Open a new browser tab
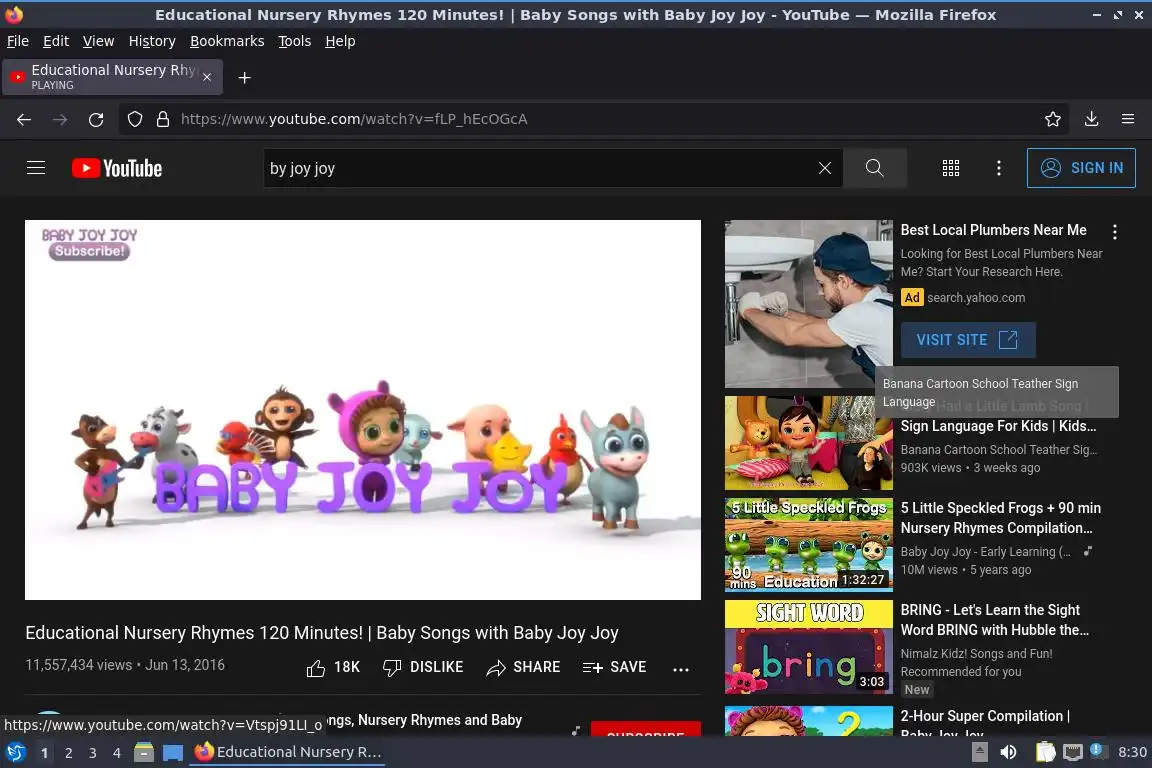 (245, 78)
